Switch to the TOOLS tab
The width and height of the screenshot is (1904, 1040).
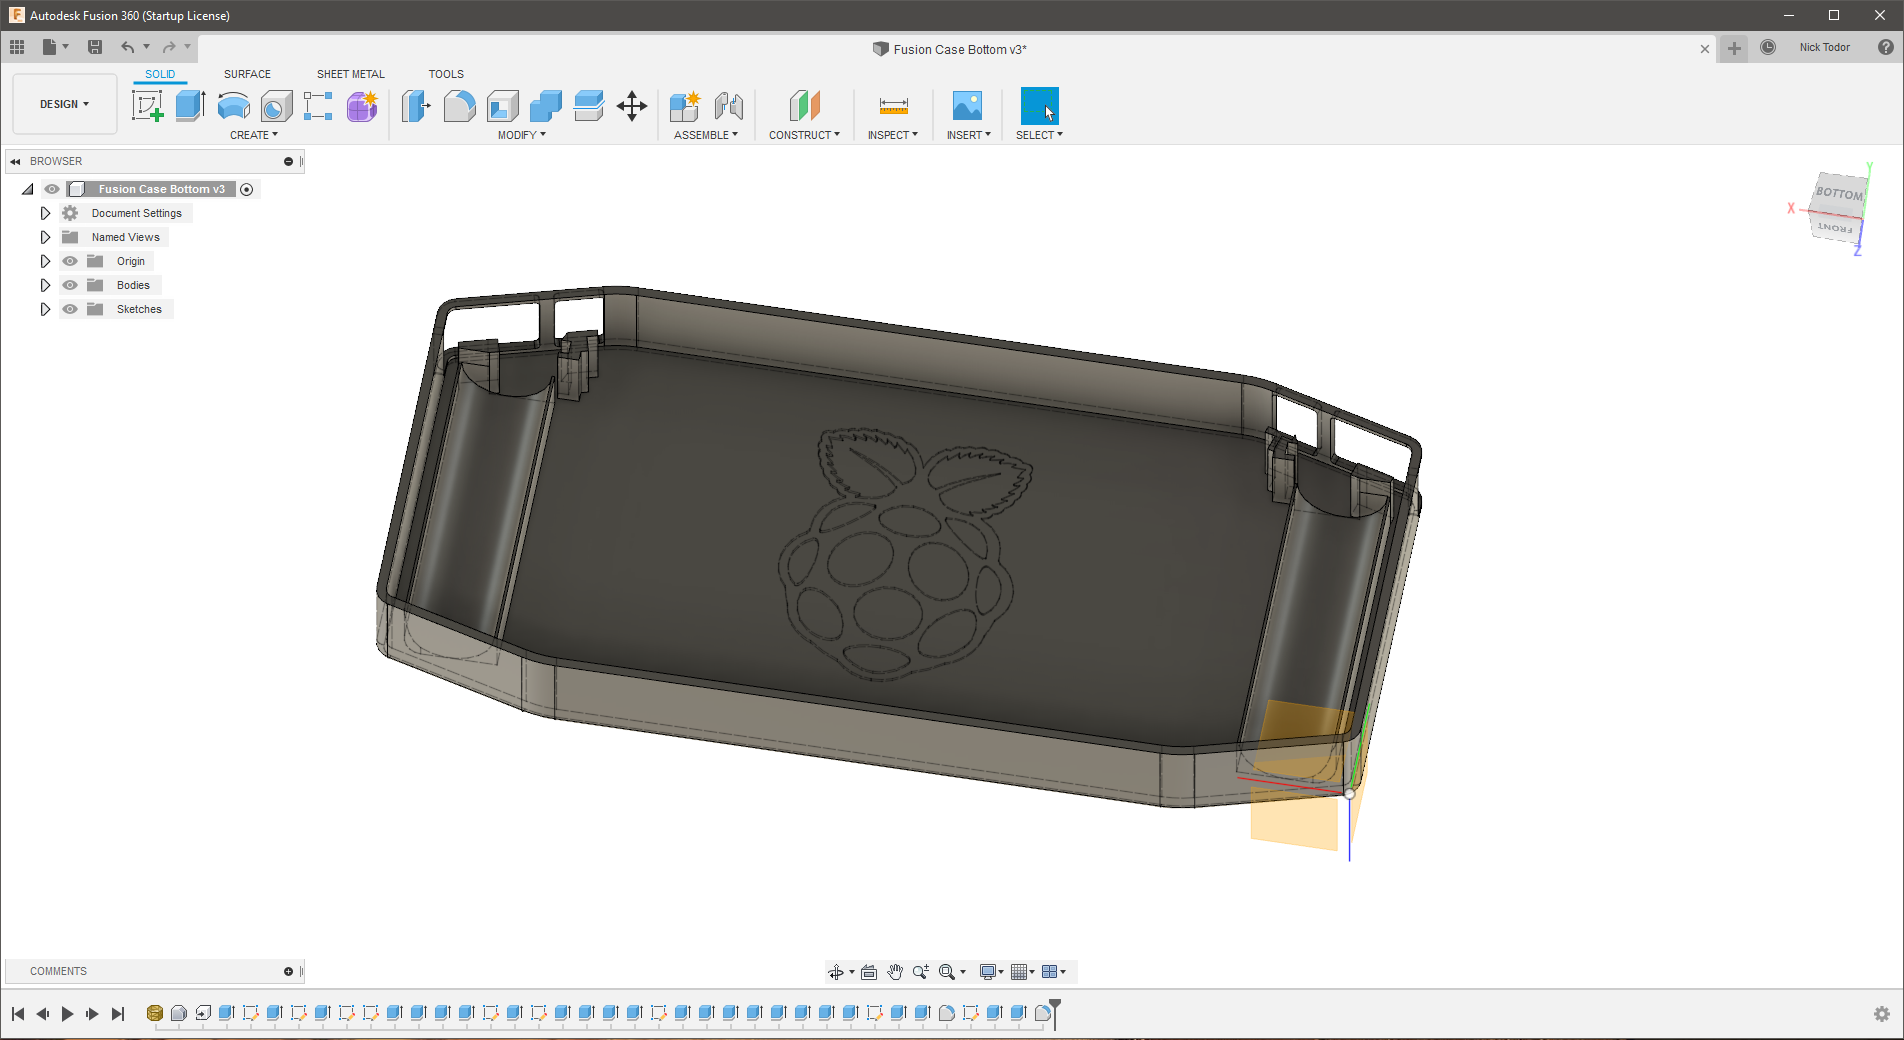(x=446, y=74)
